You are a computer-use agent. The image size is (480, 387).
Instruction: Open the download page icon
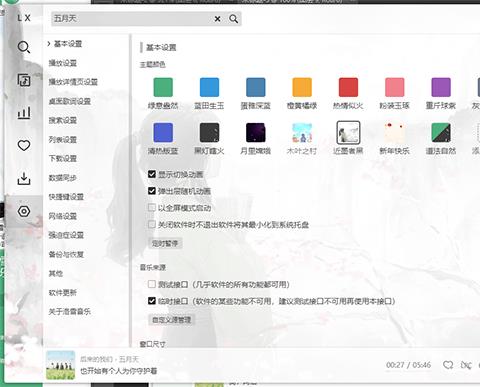[x=24, y=178]
